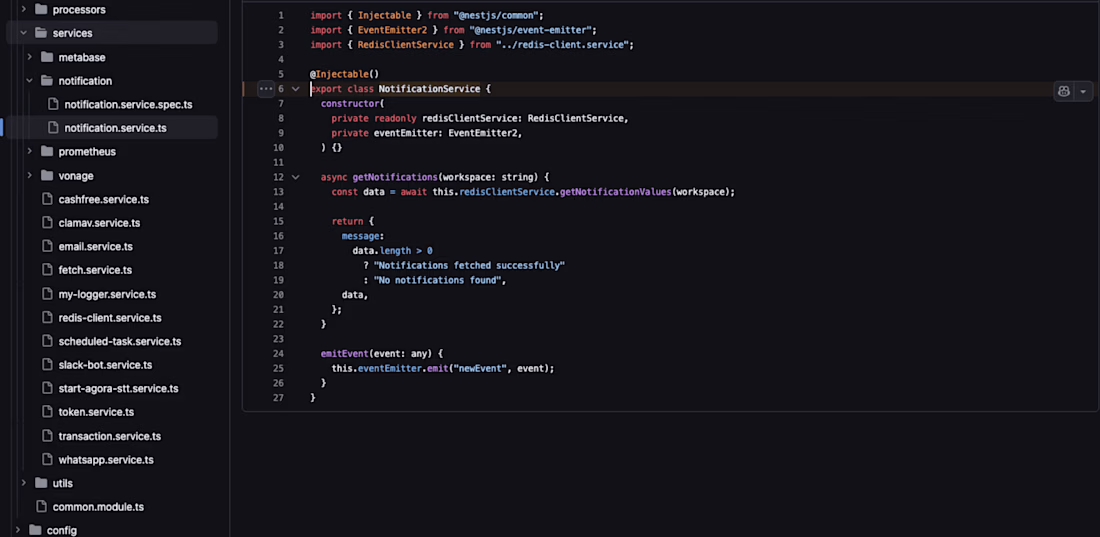The image size is (1100, 537).
Task: Open common.module.ts file
Action: [x=98, y=507]
